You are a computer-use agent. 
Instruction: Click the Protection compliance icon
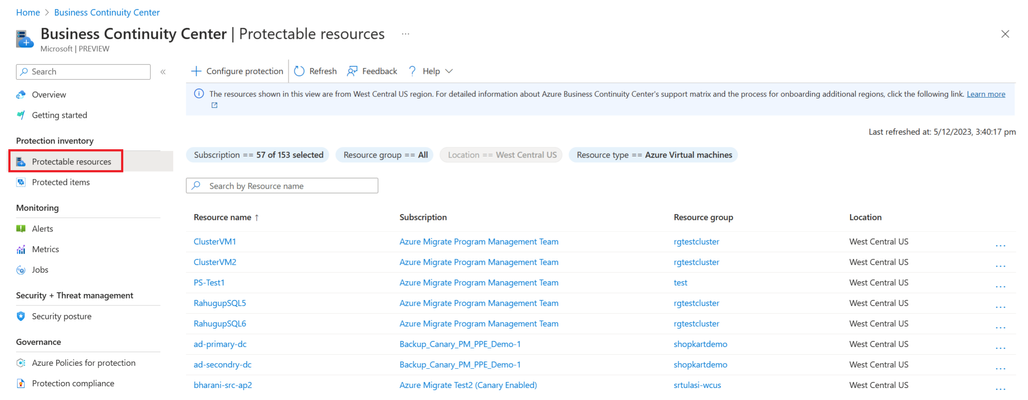click(x=21, y=383)
